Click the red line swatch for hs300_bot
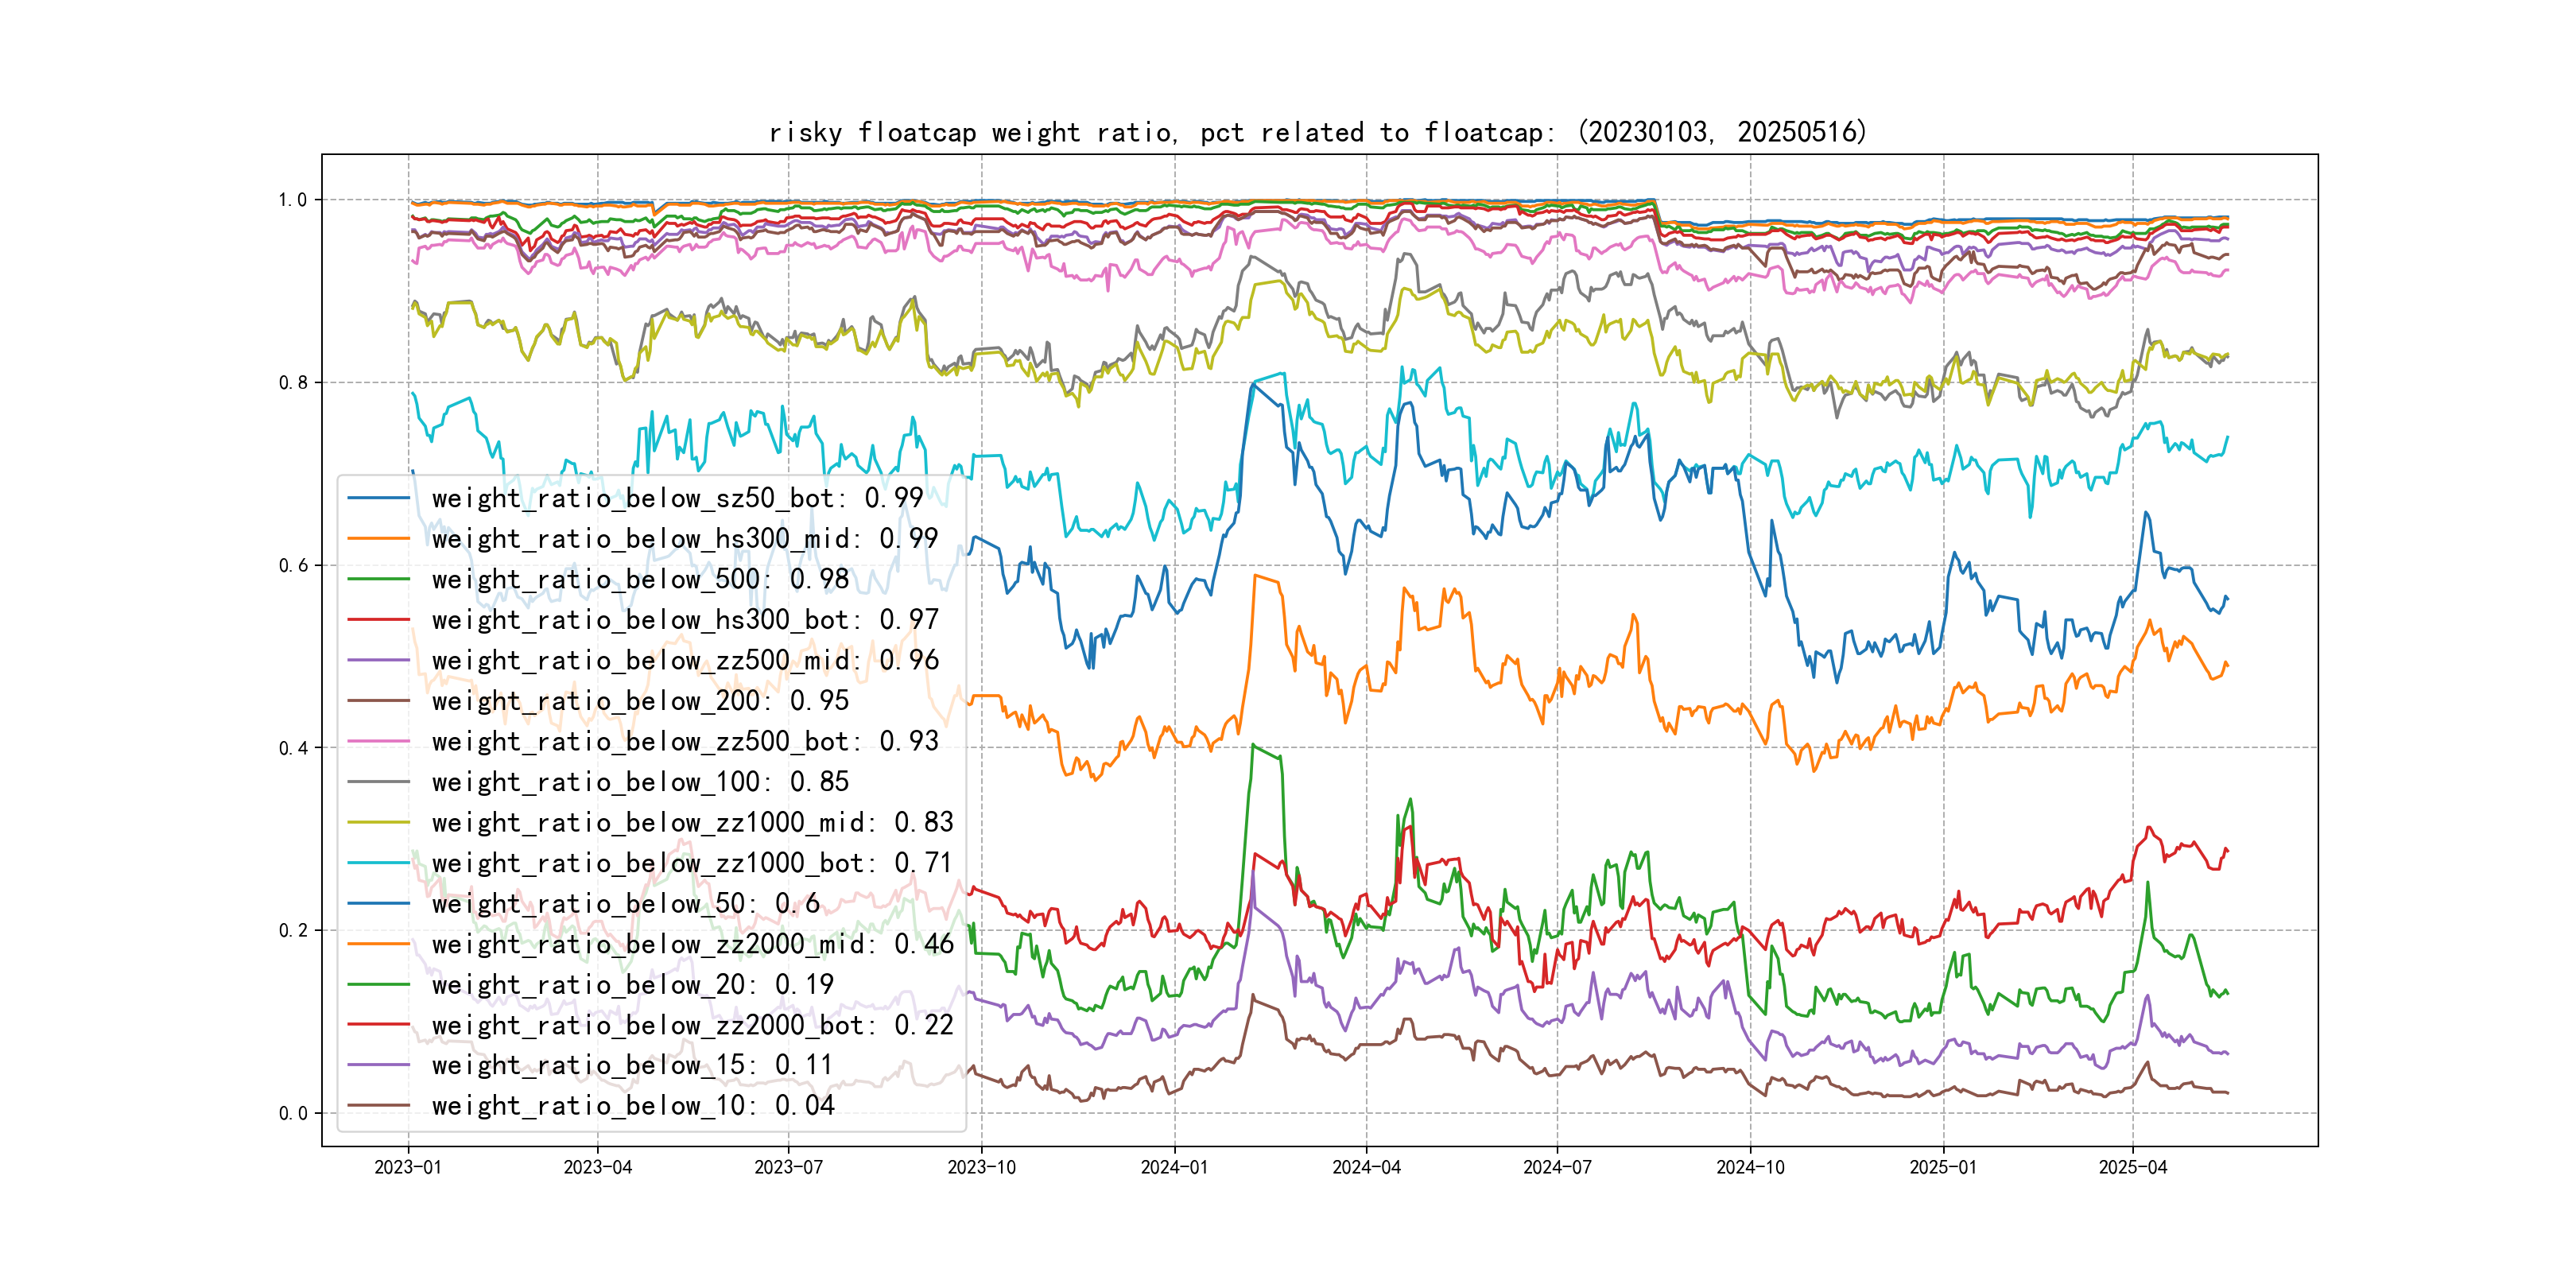 click(378, 620)
